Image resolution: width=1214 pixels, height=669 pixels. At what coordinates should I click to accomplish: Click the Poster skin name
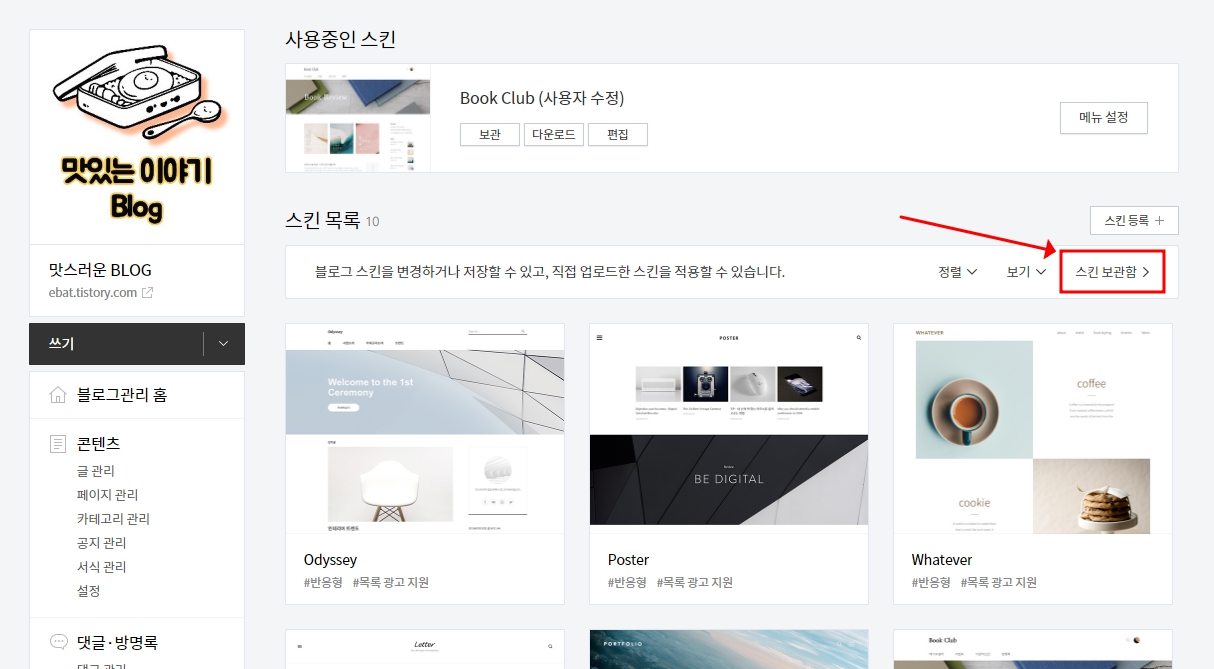pos(628,560)
